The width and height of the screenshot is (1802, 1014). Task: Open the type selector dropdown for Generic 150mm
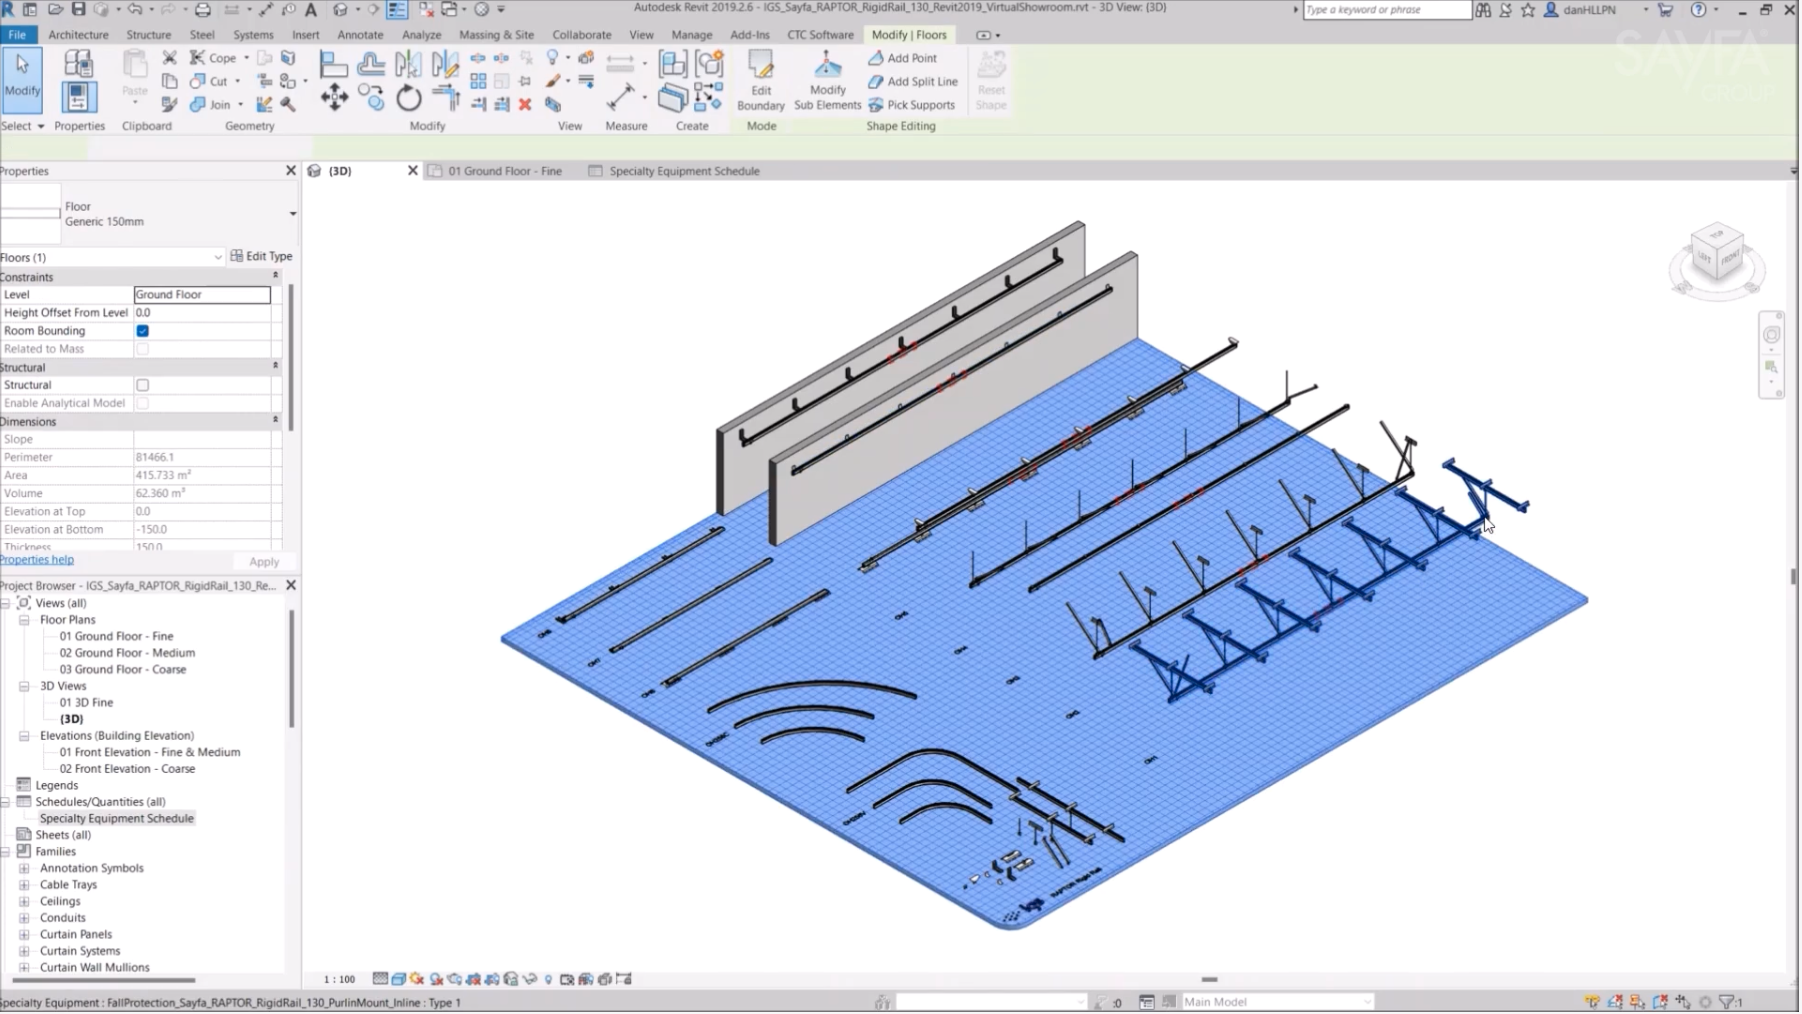[x=292, y=213]
